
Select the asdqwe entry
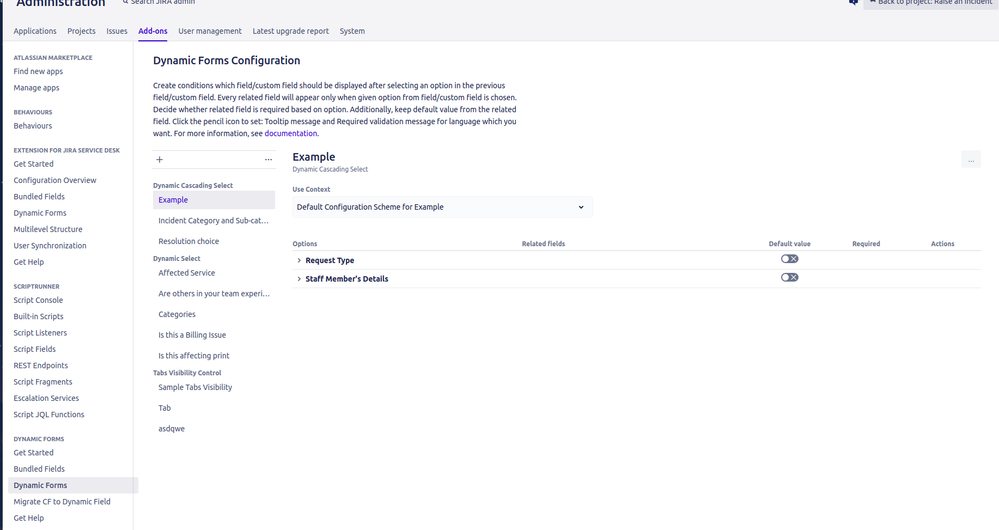[171, 429]
